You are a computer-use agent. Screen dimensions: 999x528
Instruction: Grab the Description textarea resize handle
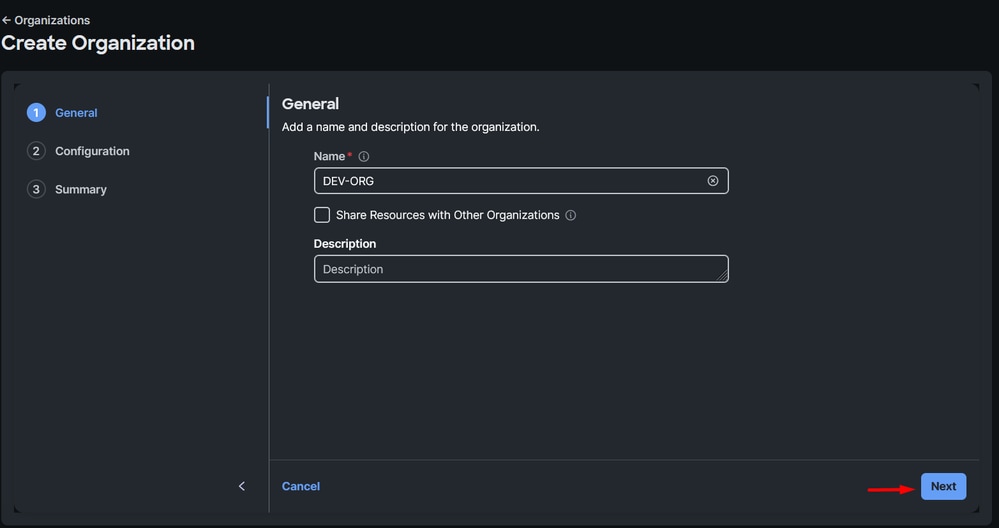click(722, 276)
